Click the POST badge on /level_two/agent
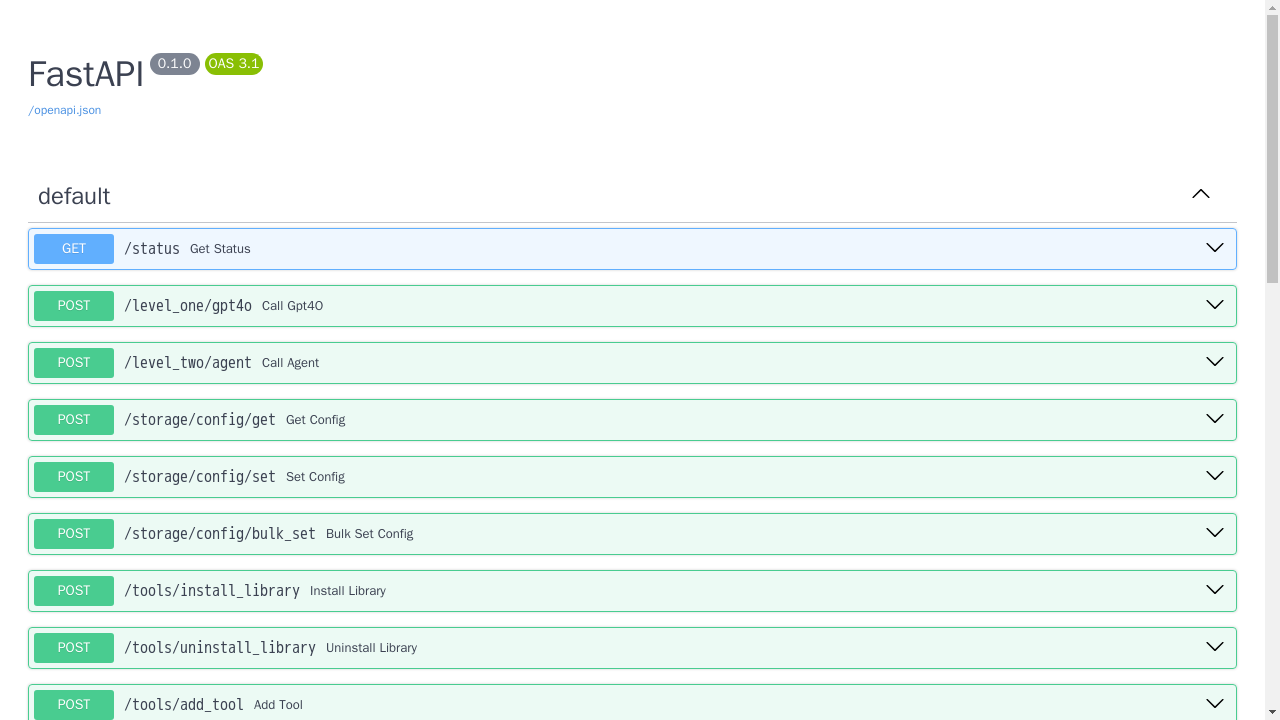Image resolution: width=1280 pixels, height=720 pixels. 73,362
